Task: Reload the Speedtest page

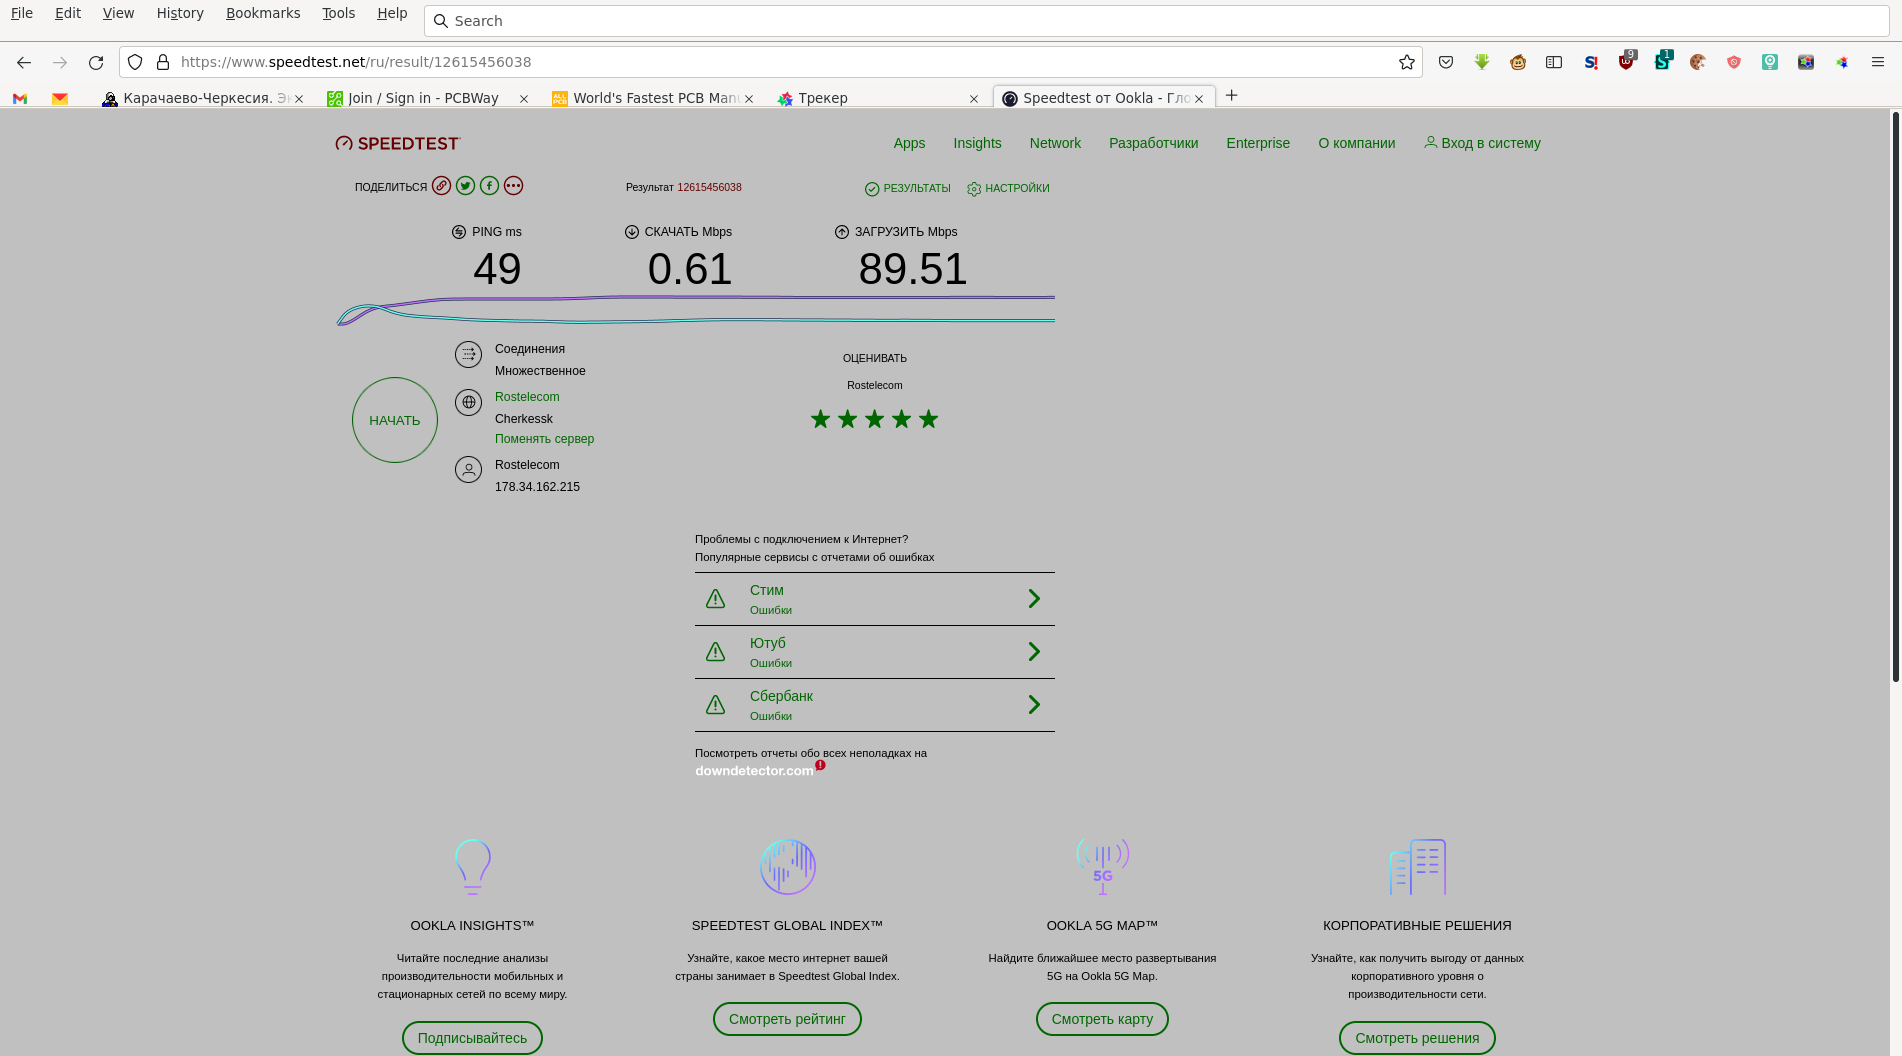Action: point(96,62)
